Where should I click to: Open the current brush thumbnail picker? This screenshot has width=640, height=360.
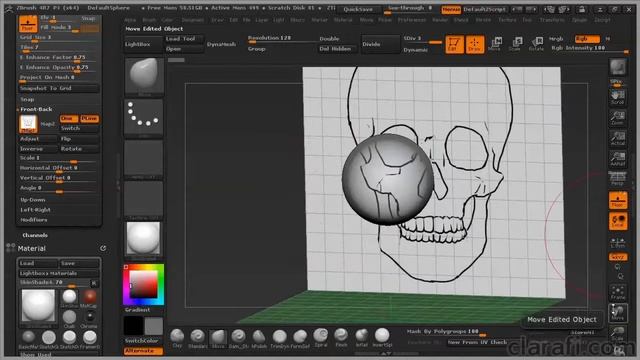point(144,77)
